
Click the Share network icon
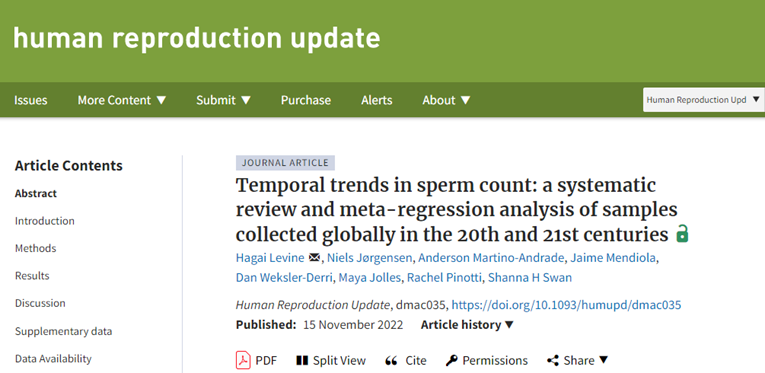(x=553, y=360)
